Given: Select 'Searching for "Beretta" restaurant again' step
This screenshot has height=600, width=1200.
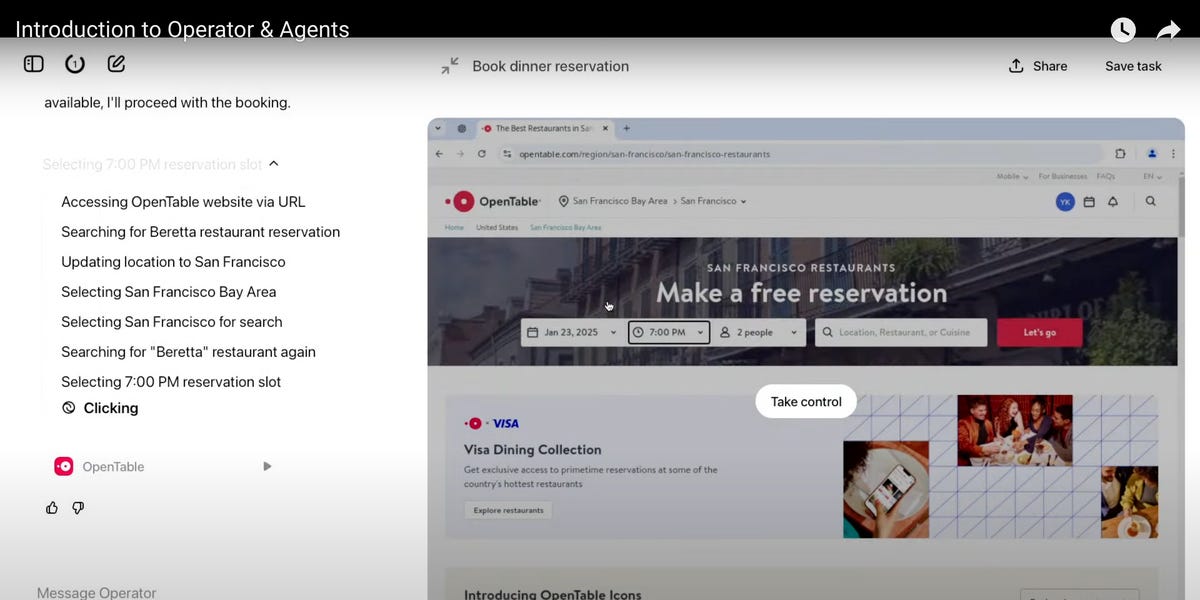Looking at the screenshot, I should (x=188, y=352).
